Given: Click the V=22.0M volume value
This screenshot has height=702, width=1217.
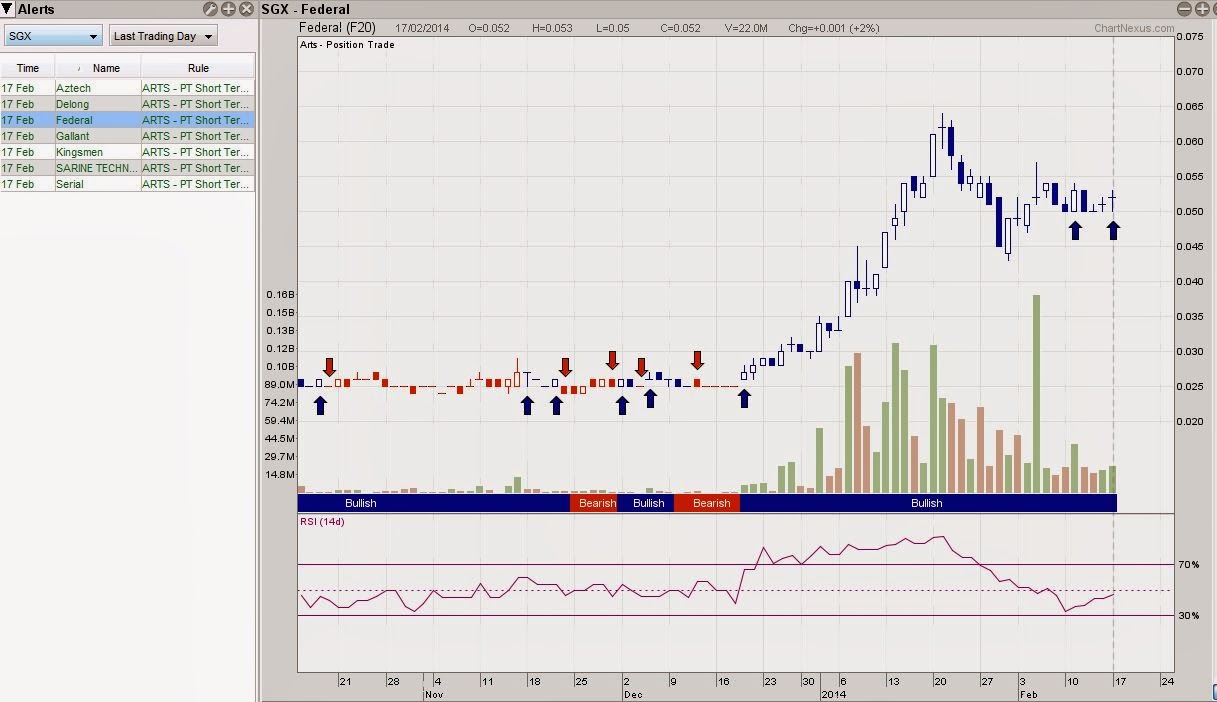Looking at the screenshot, I should pyautogui.click(x=746, y=29).
